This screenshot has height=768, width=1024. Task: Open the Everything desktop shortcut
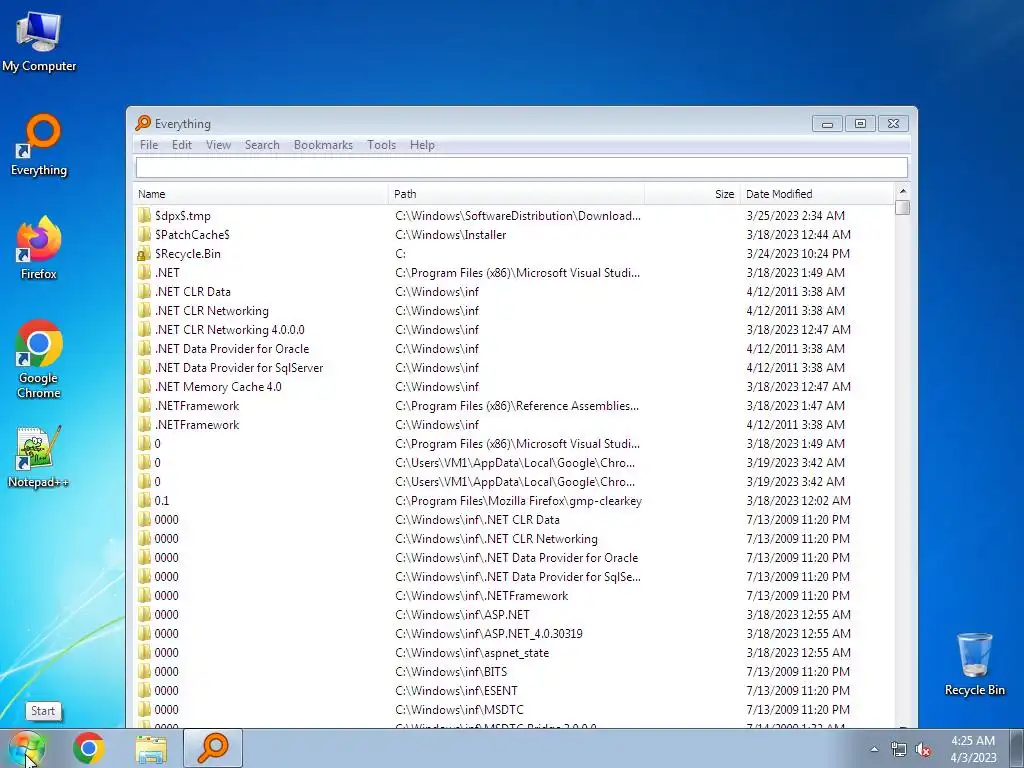(x=39, y=145)
